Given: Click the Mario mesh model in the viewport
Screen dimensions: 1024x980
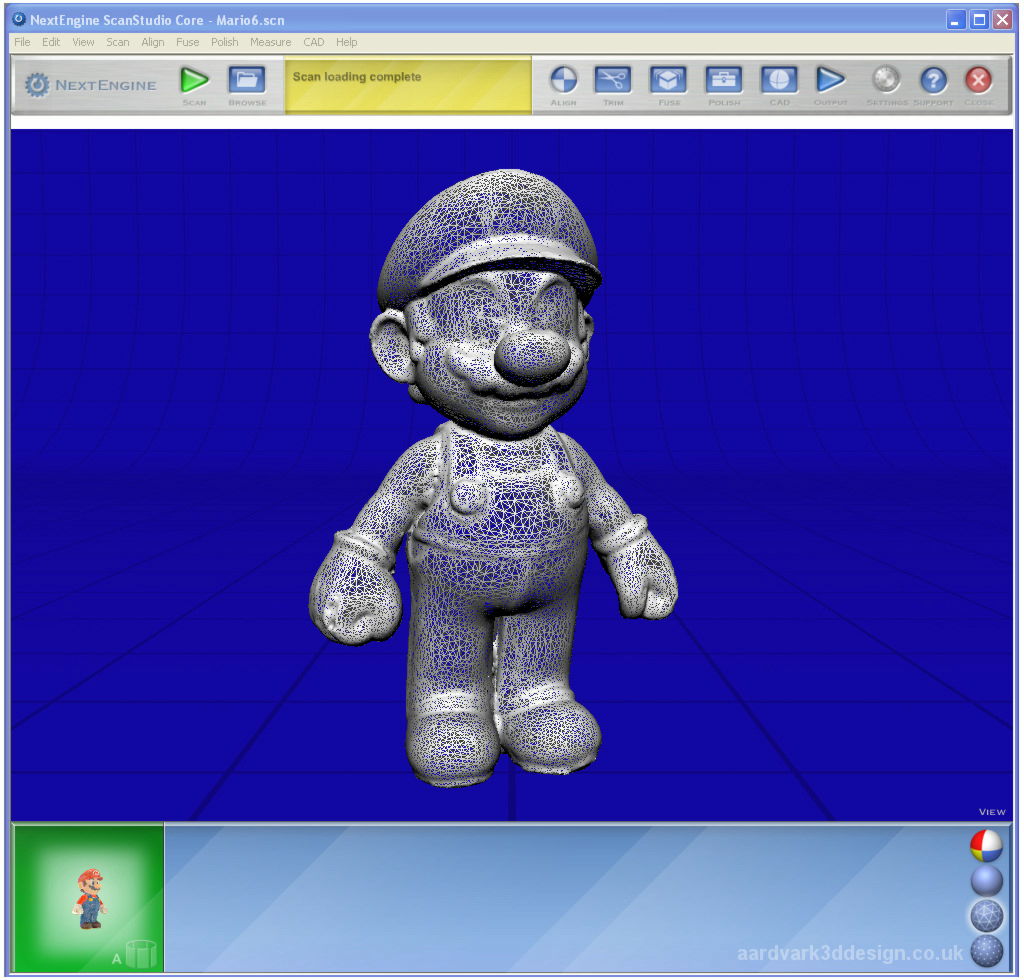Looking at the screenshot, I should 493,477.
